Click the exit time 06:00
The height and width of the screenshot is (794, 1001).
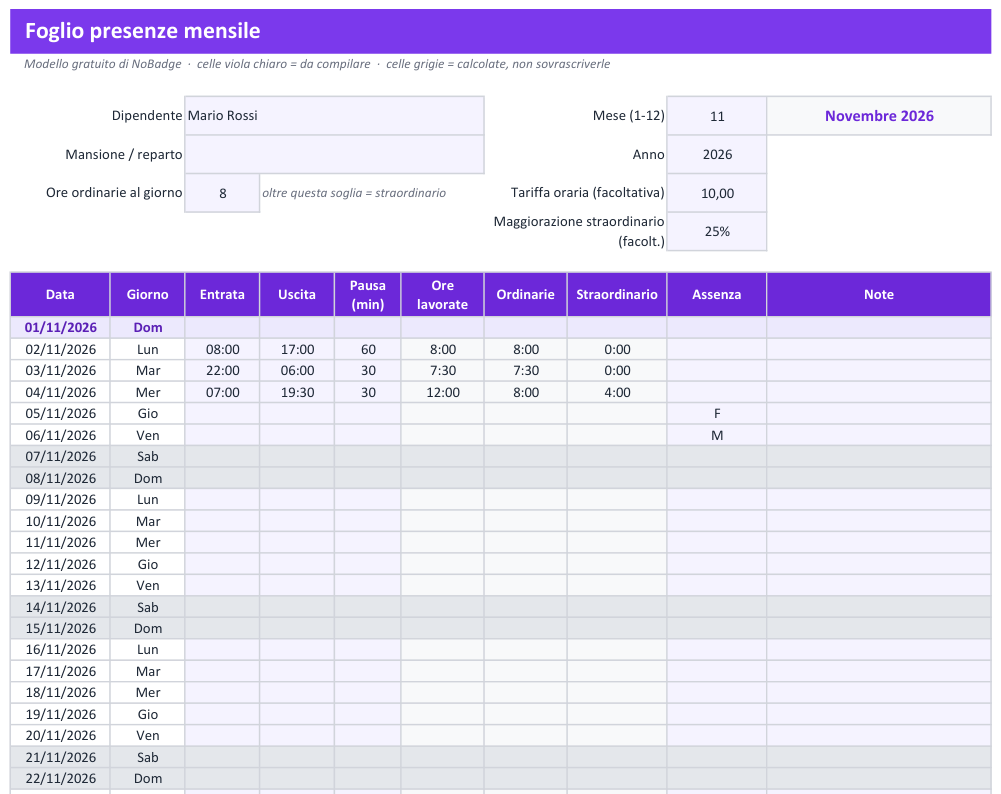coord(297,370)
